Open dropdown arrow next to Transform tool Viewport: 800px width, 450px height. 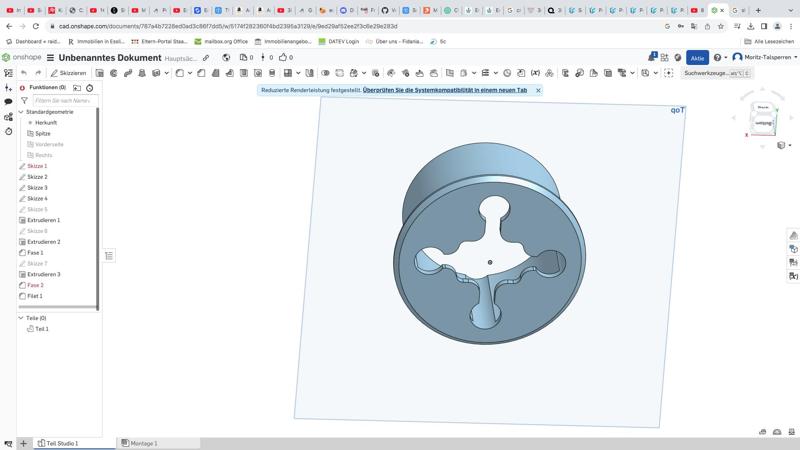364,73
